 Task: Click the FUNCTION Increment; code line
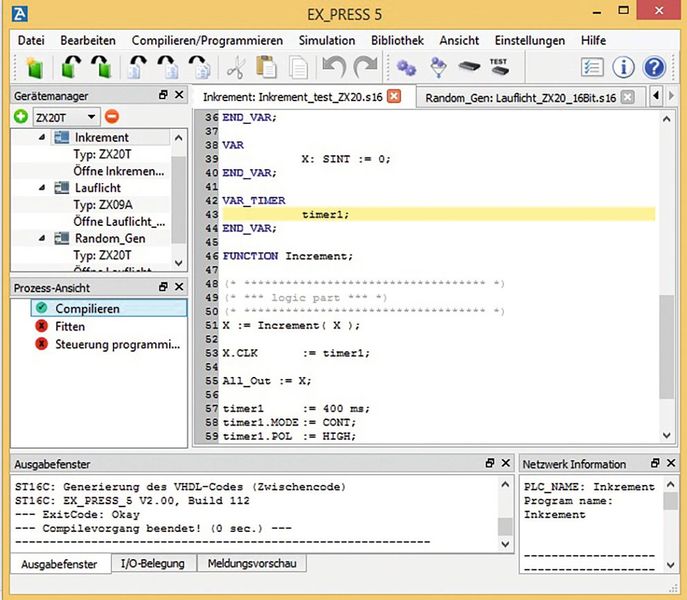point(287,256)
